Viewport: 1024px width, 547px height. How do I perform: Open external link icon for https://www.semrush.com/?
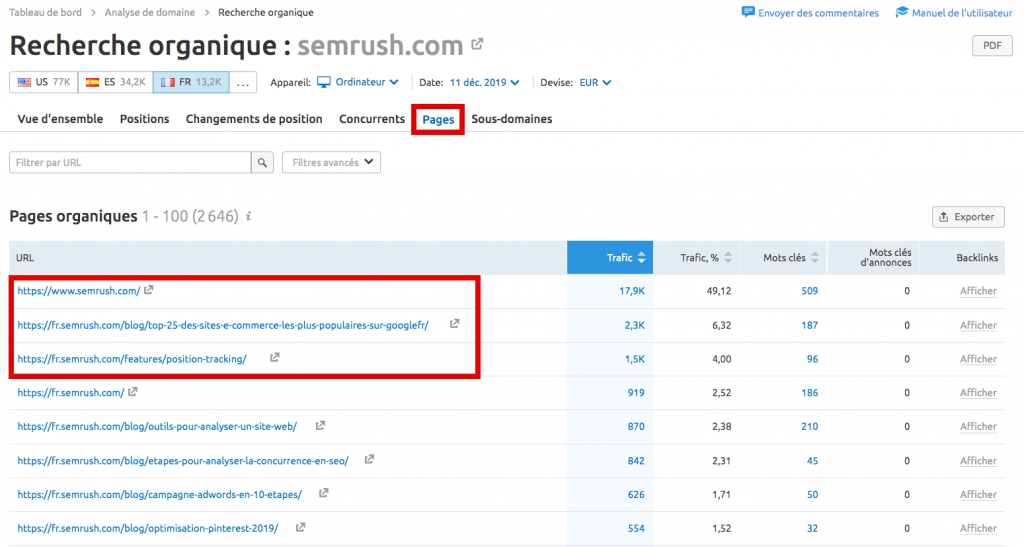coord(149,290)
